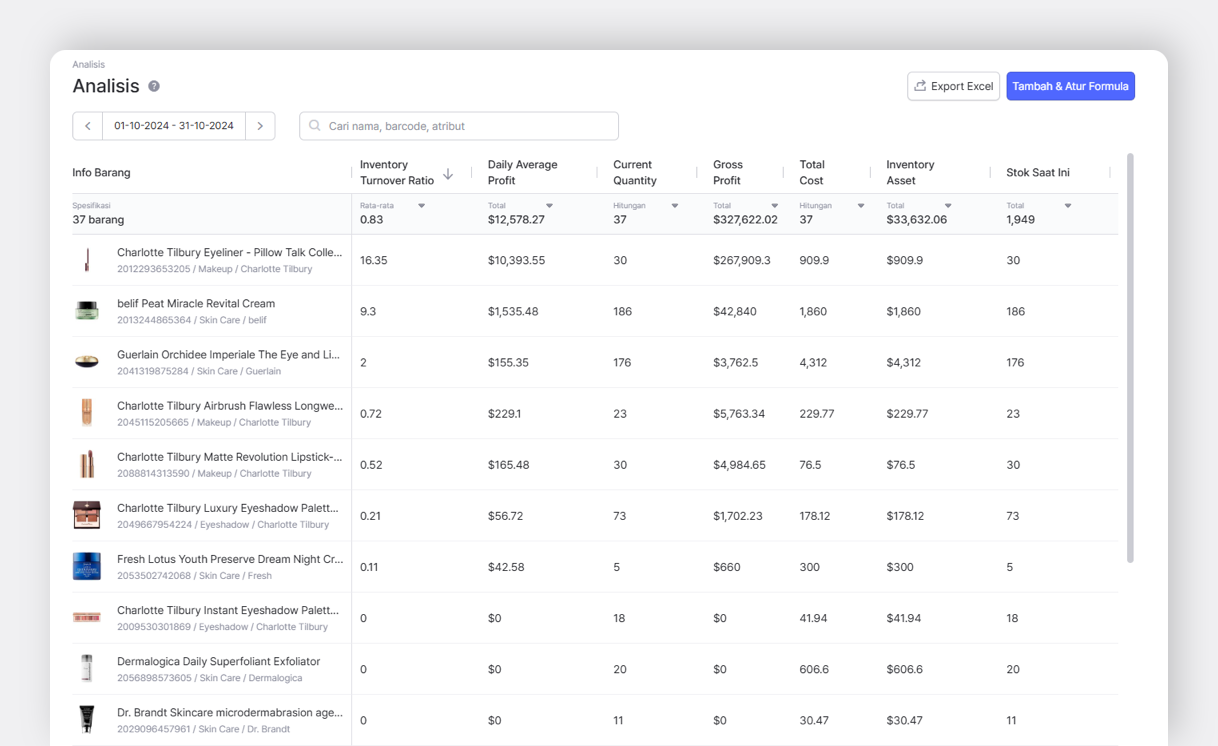Select the Guerlain Orchidee Imperiale row name
This screenshot has height=746, width=1218.
point(229,354)
